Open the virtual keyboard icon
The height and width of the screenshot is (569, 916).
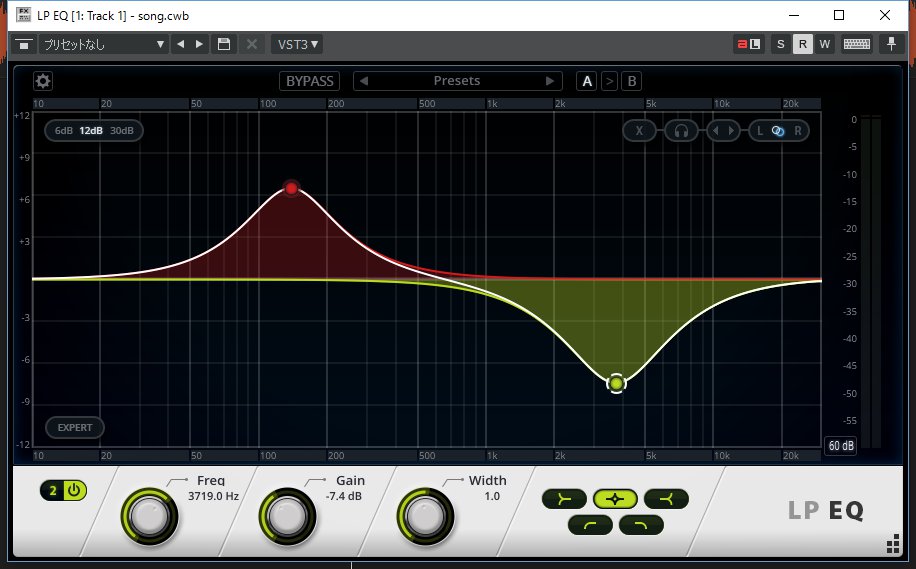click(856, 44)
